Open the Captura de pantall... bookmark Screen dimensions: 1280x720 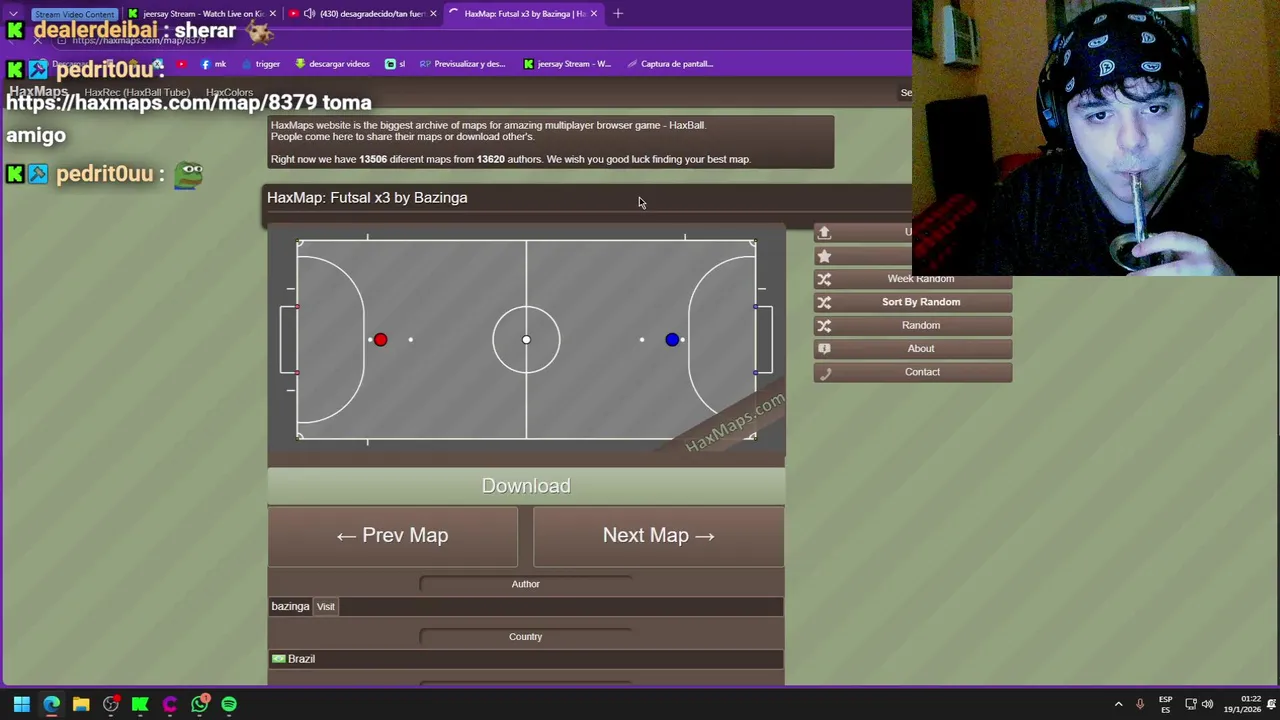(x=670, y=64)
